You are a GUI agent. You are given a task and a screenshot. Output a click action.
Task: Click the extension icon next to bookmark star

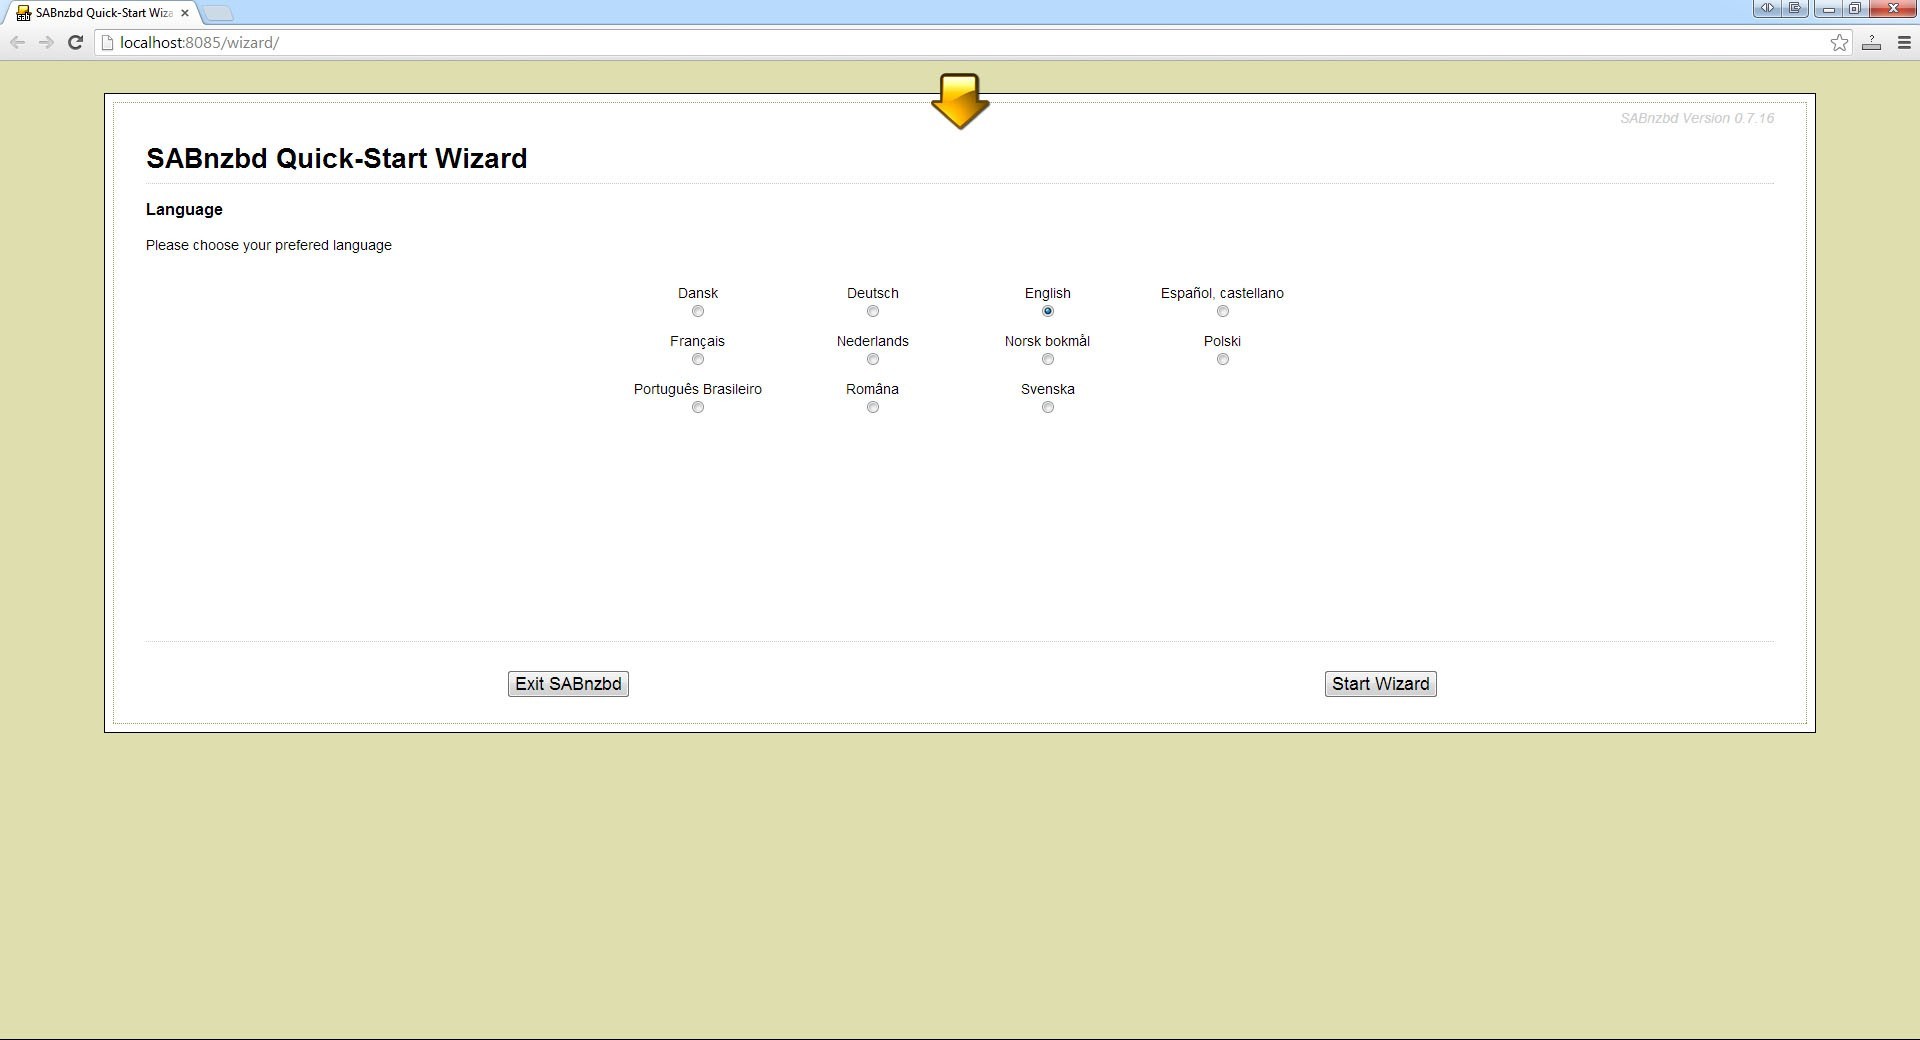coord(1871,42)
